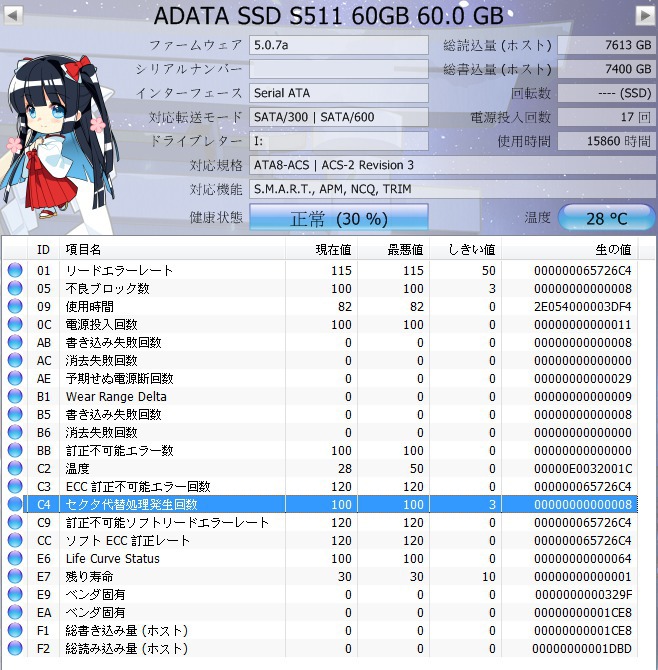
Task: Click status icon for row EA
Action: [15, 612]
